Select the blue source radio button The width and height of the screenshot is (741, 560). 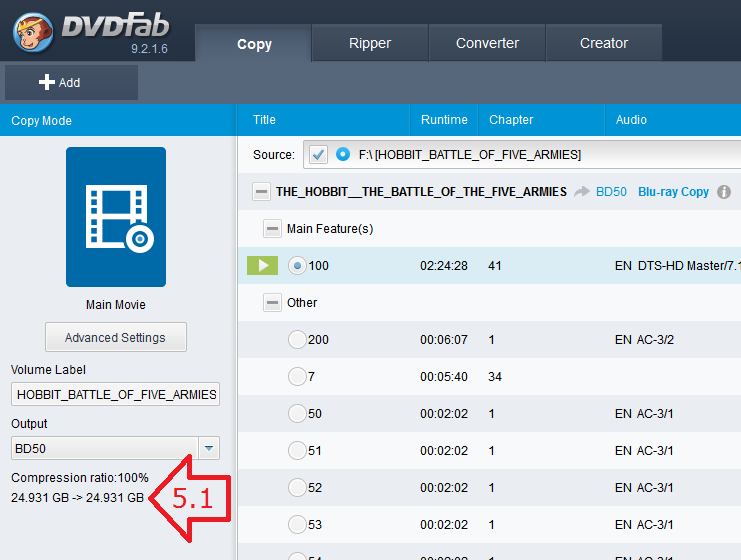pos(343,154)
